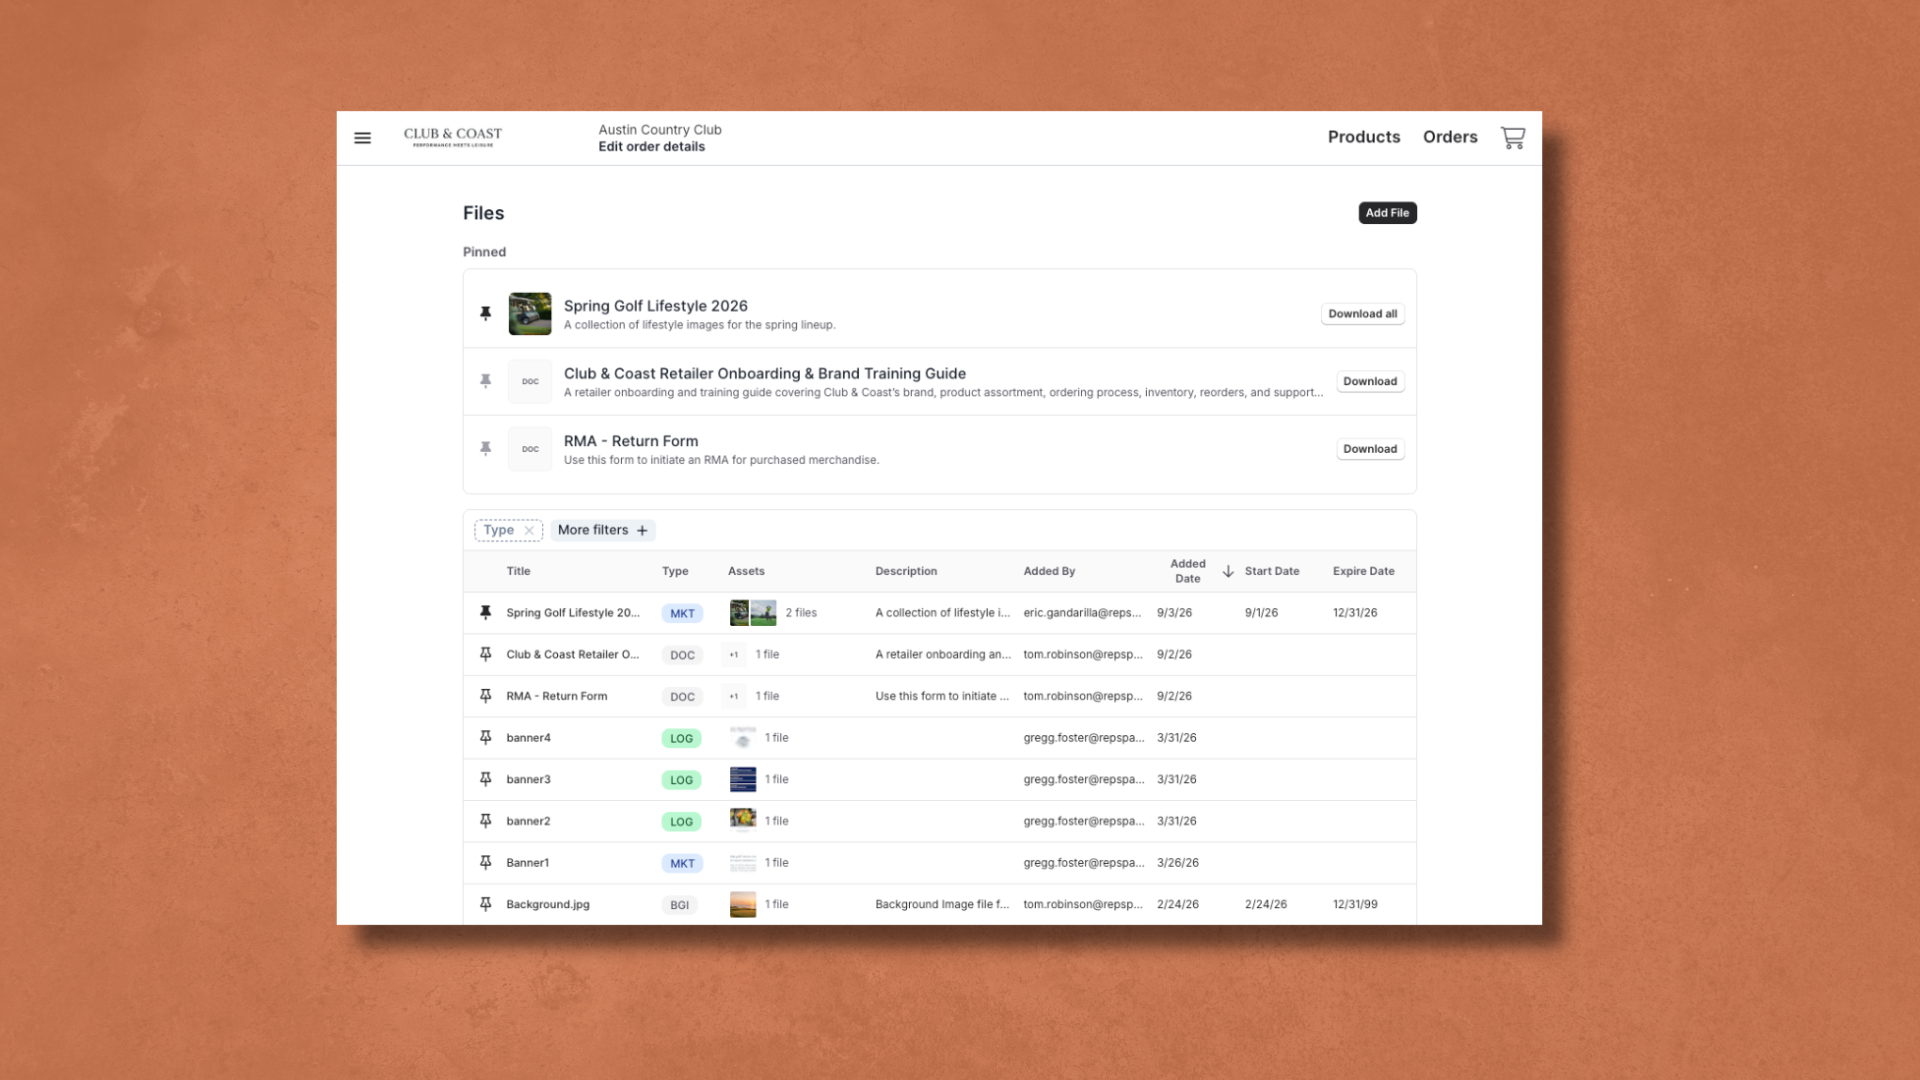Click eric.gandarilla email in Added By

(x=1082, y=613)
